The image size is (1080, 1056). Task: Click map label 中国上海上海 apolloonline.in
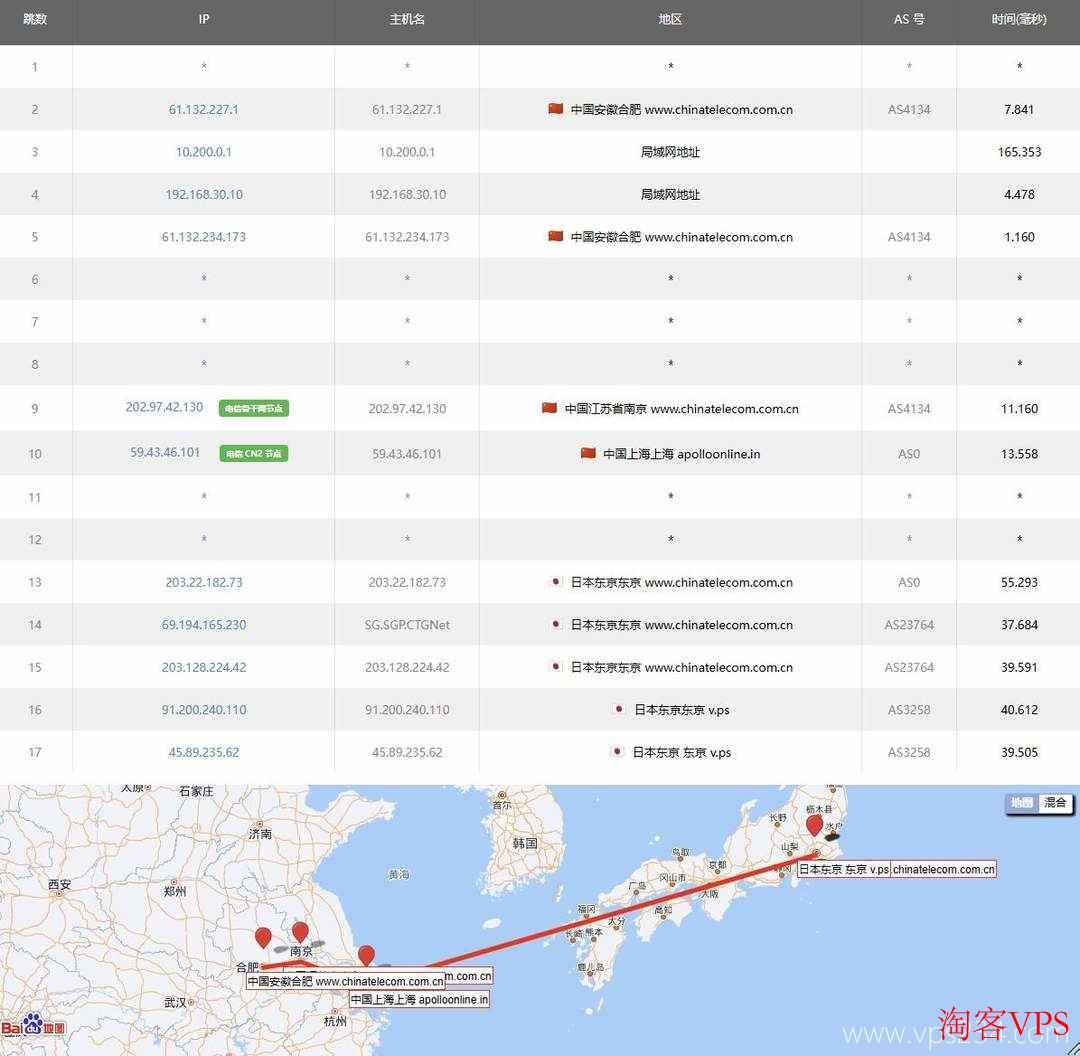(419, 1000)
